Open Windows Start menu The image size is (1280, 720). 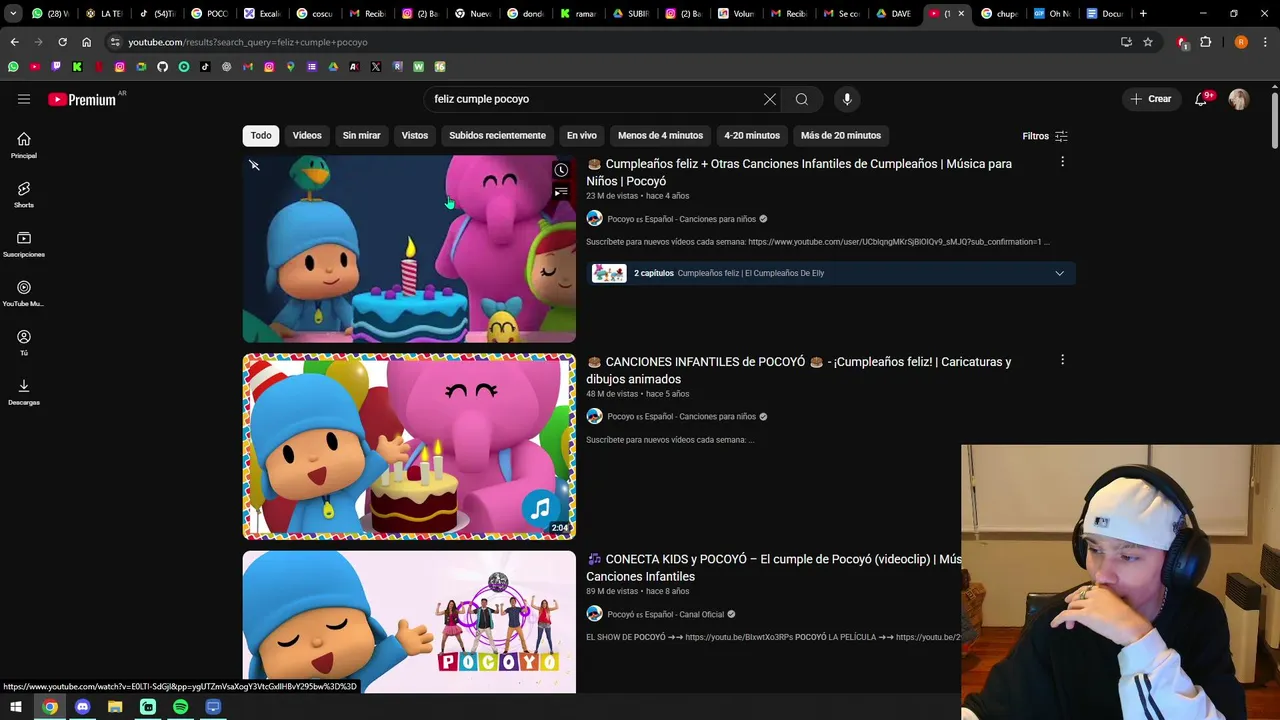(x=16, y=707)
